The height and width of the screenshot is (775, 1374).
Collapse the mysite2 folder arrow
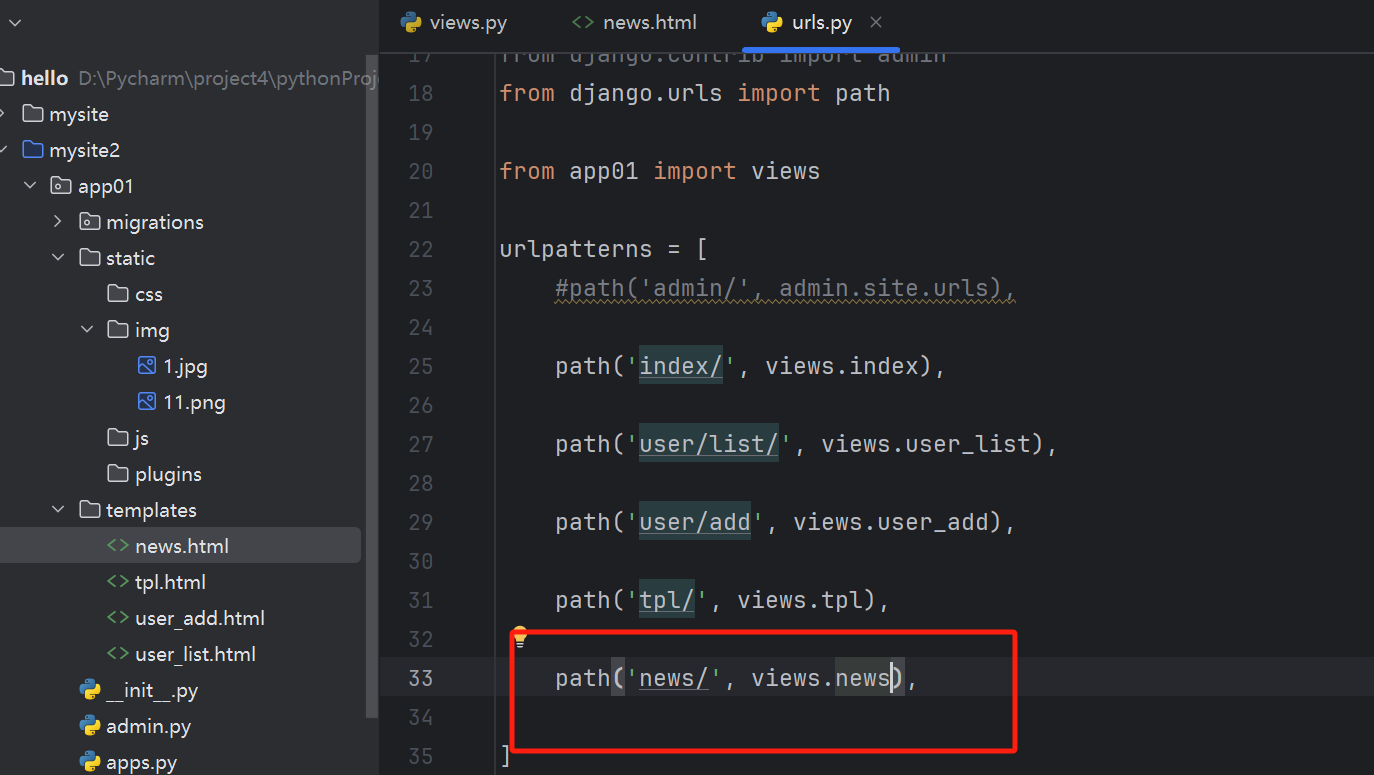5,150
